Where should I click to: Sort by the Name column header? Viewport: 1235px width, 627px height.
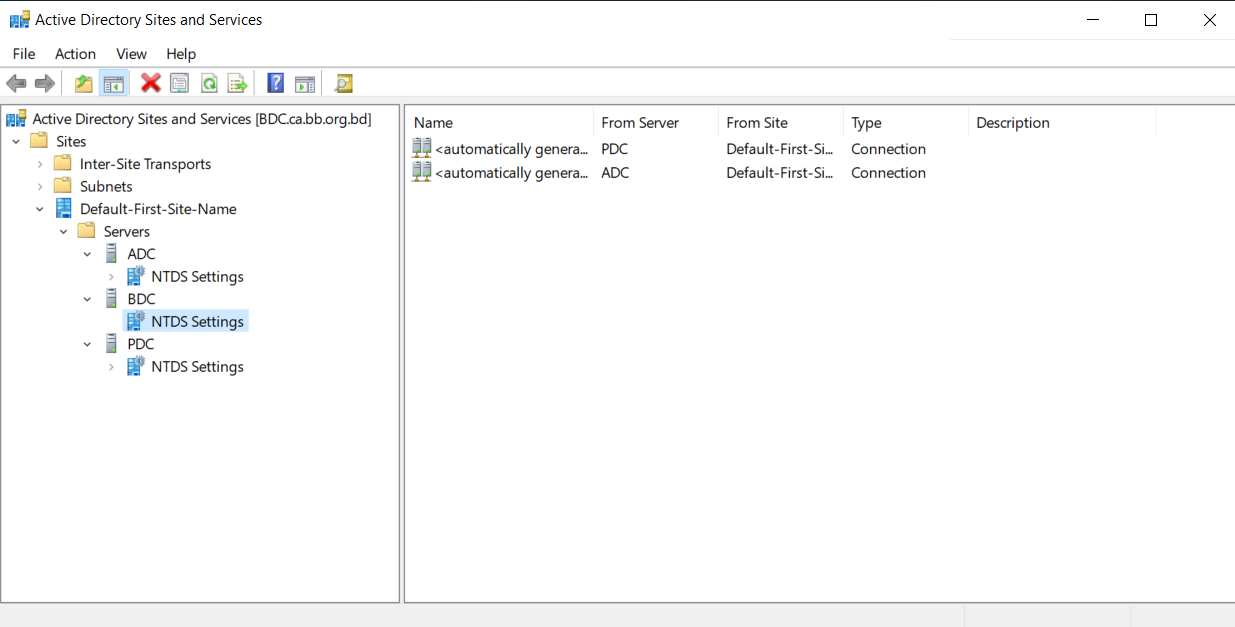click(x=500, y=123)
